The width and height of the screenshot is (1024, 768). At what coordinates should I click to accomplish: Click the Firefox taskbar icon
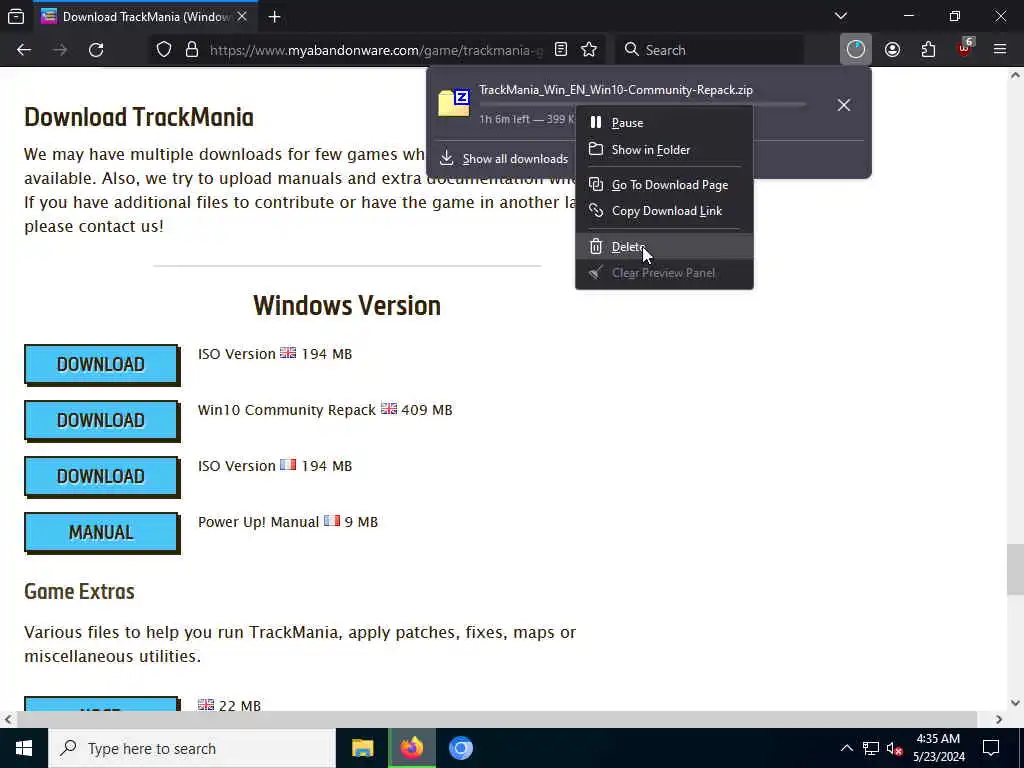pos(412,748)
